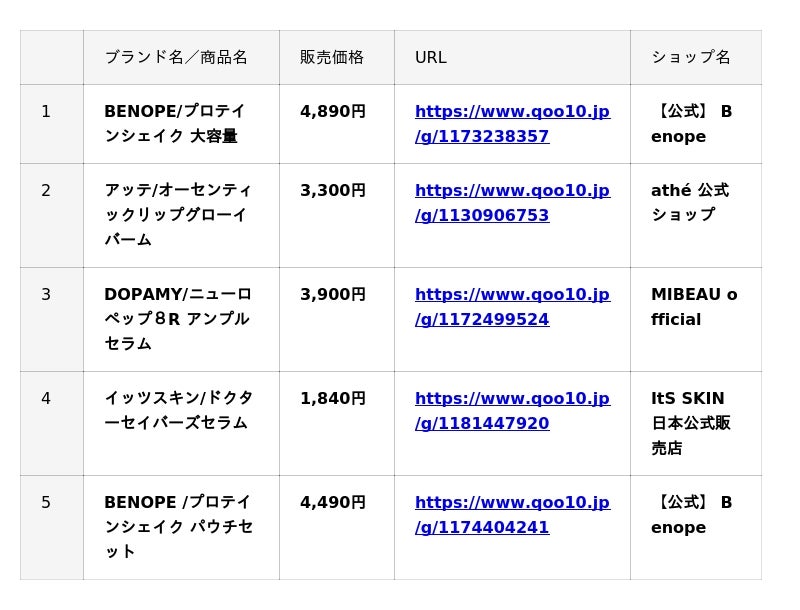Select the BENOPE プロテインシェイク パウチセット cell
This screenshot has height=610, width=800.
[x=178, y=527]
